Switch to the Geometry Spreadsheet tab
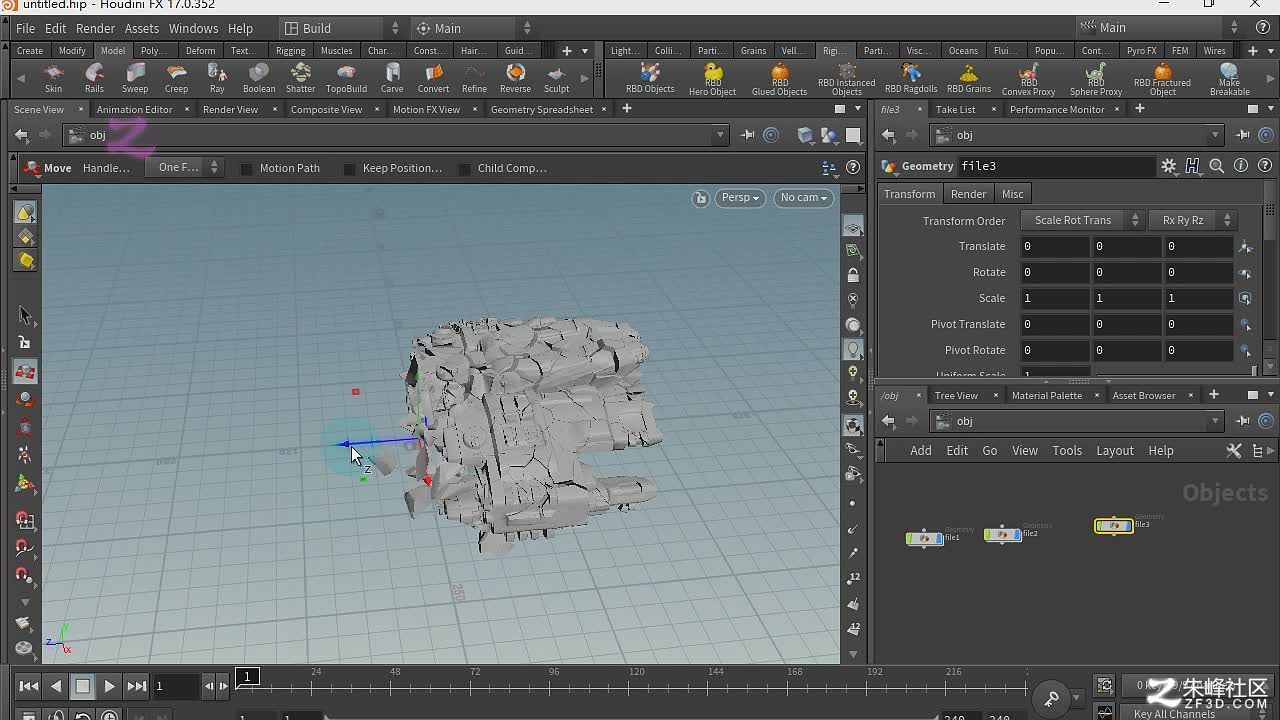This screenshot has height=720, width=1280. tap(542, 109)
